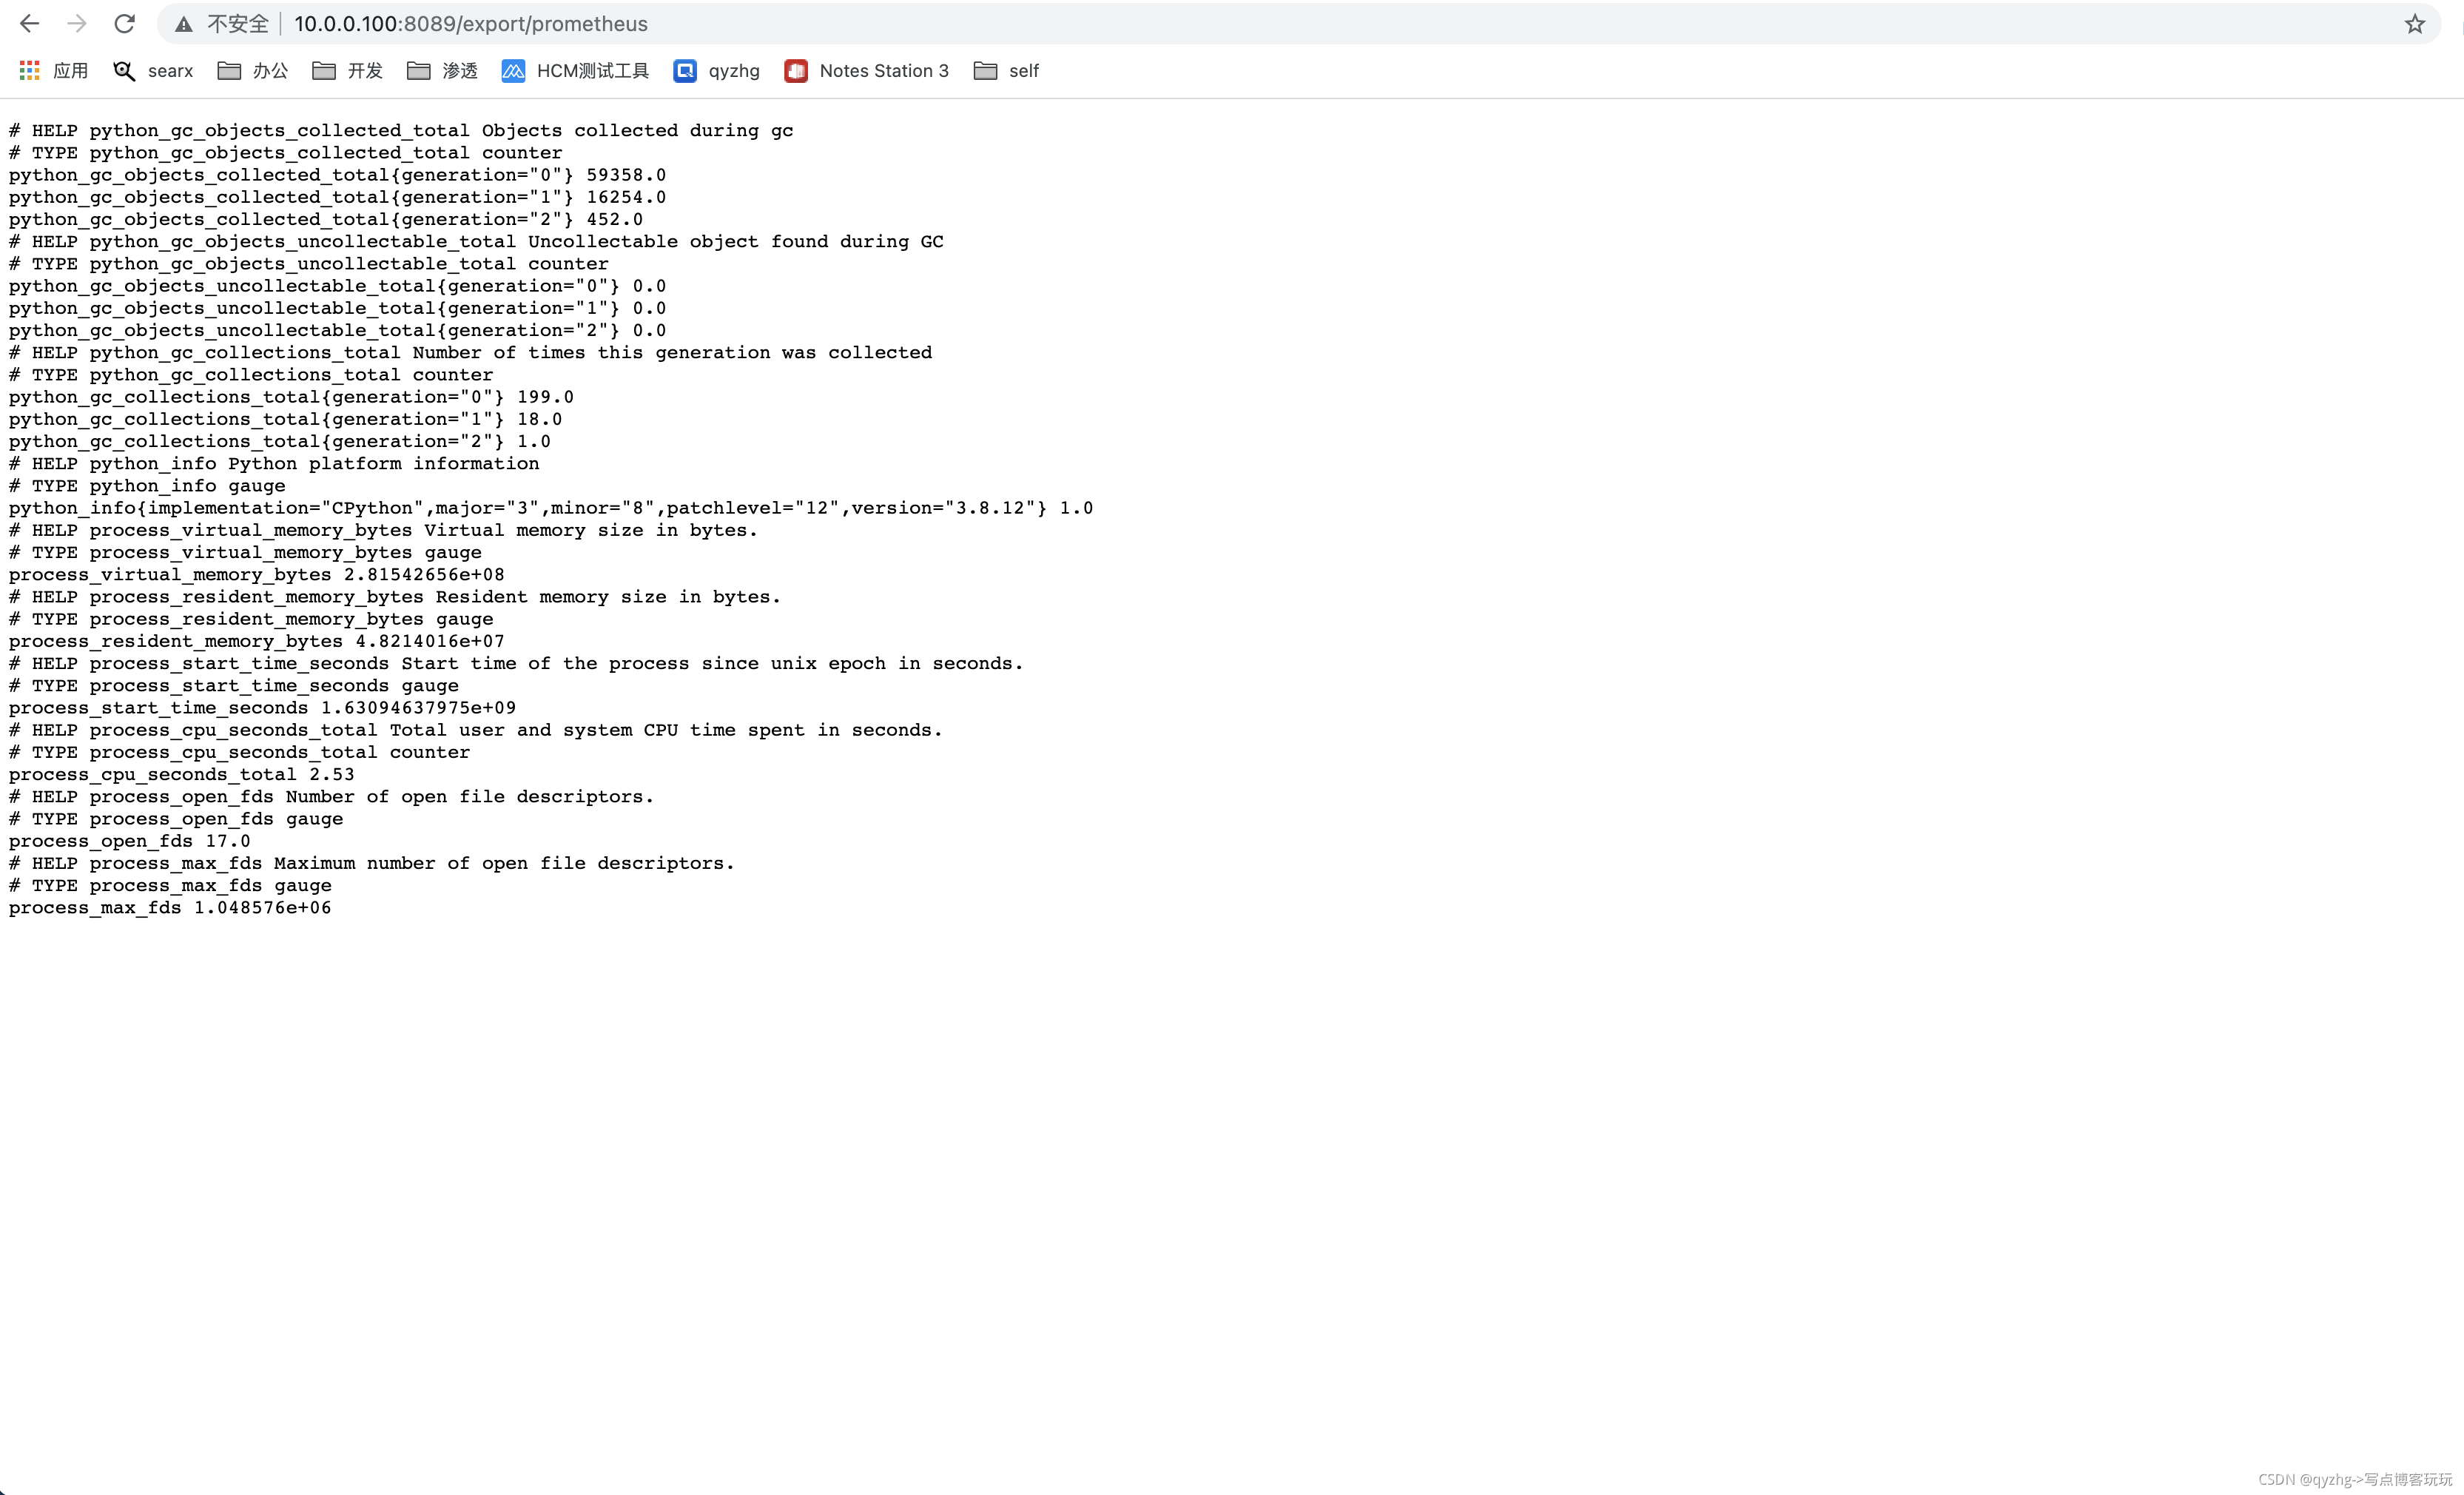Click the process_virtual_memory_bytes 2.81542656e+08 line
This screenshot has height=1495, width=2464.
(257, 575)
